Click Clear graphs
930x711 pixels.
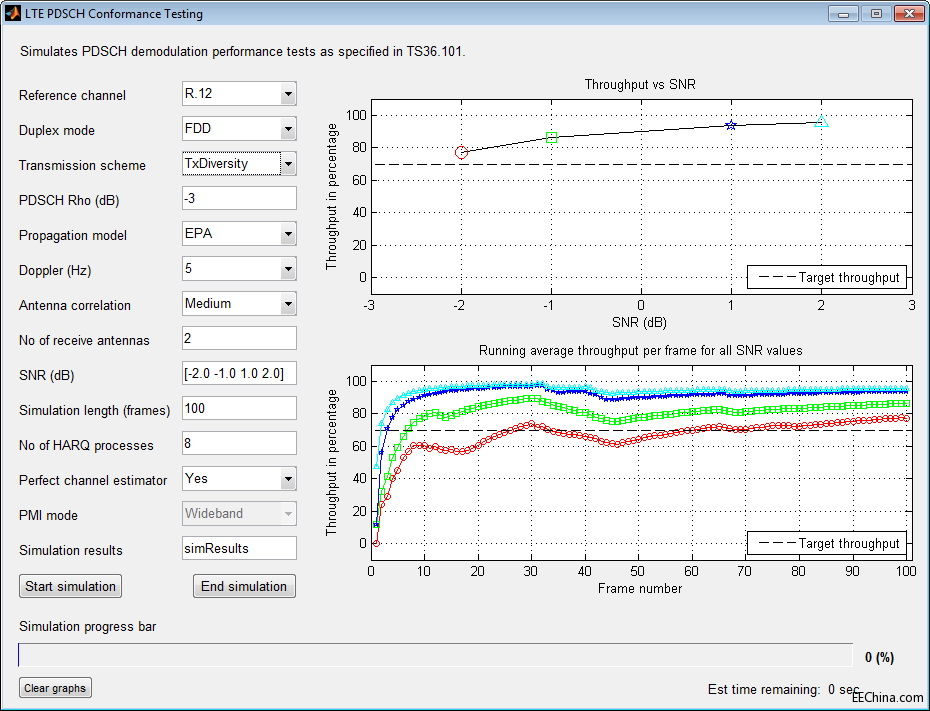tap(54, 687)
